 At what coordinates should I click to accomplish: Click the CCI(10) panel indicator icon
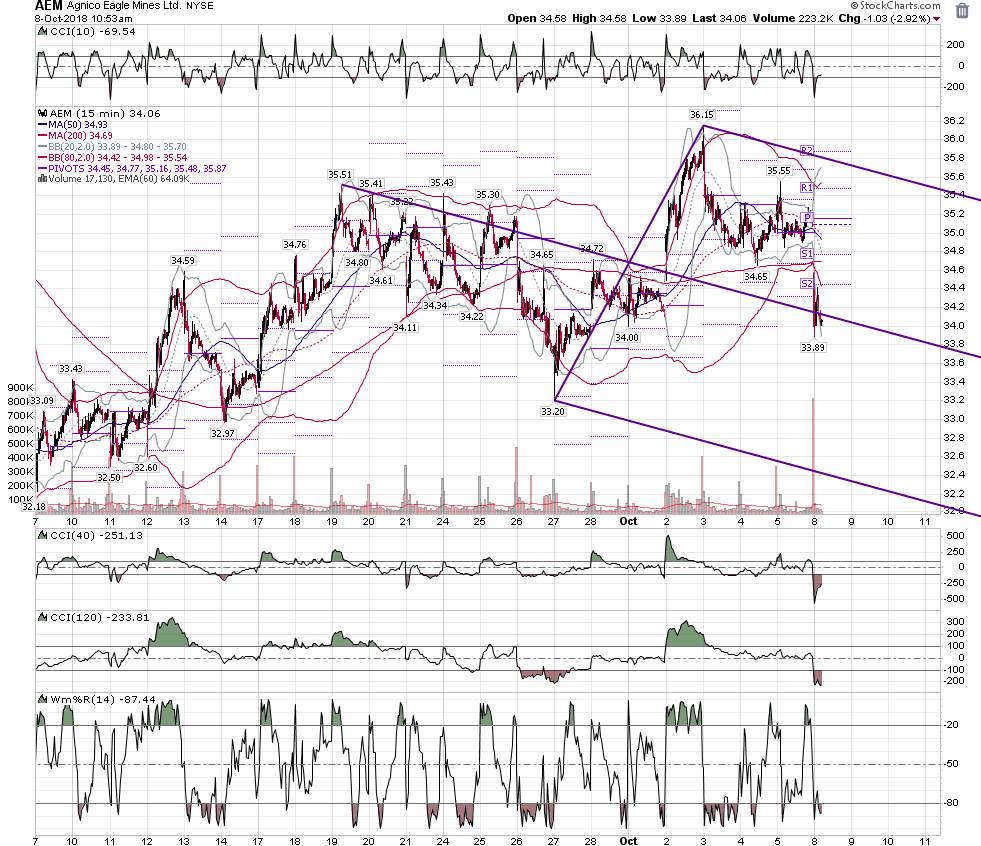tap(43, 31)
